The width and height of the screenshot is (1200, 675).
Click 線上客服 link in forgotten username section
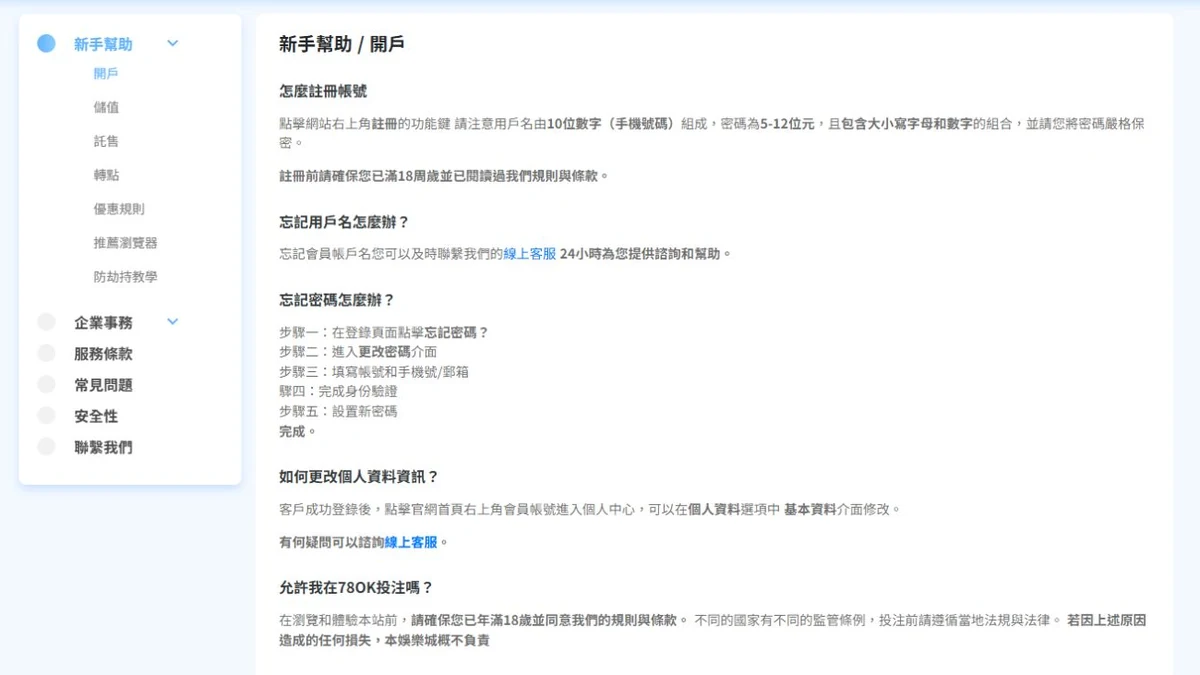(529, 254)
